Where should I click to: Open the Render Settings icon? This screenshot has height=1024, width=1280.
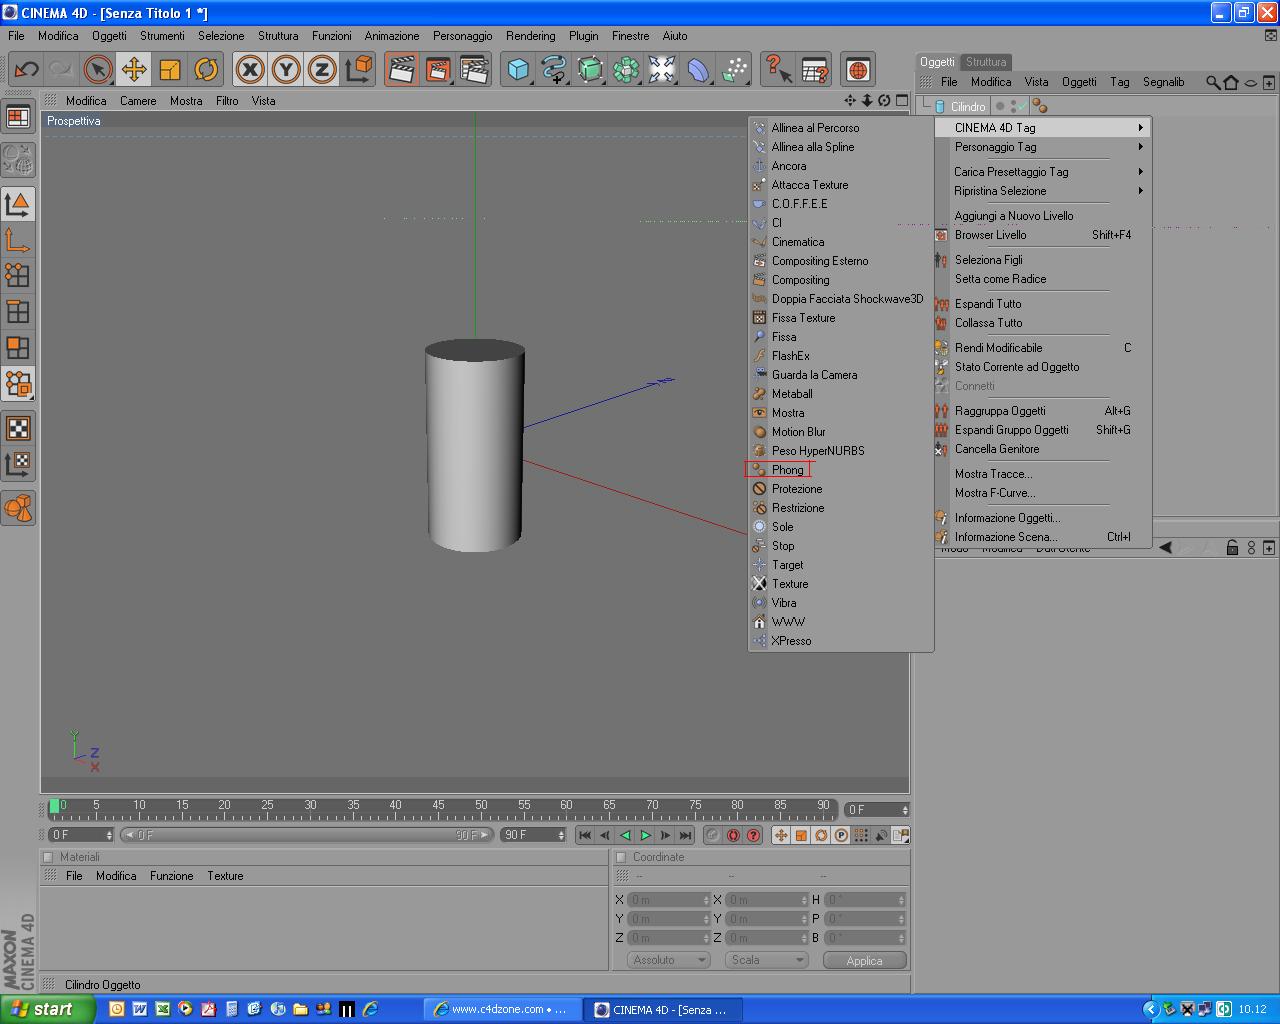(474, 69)
